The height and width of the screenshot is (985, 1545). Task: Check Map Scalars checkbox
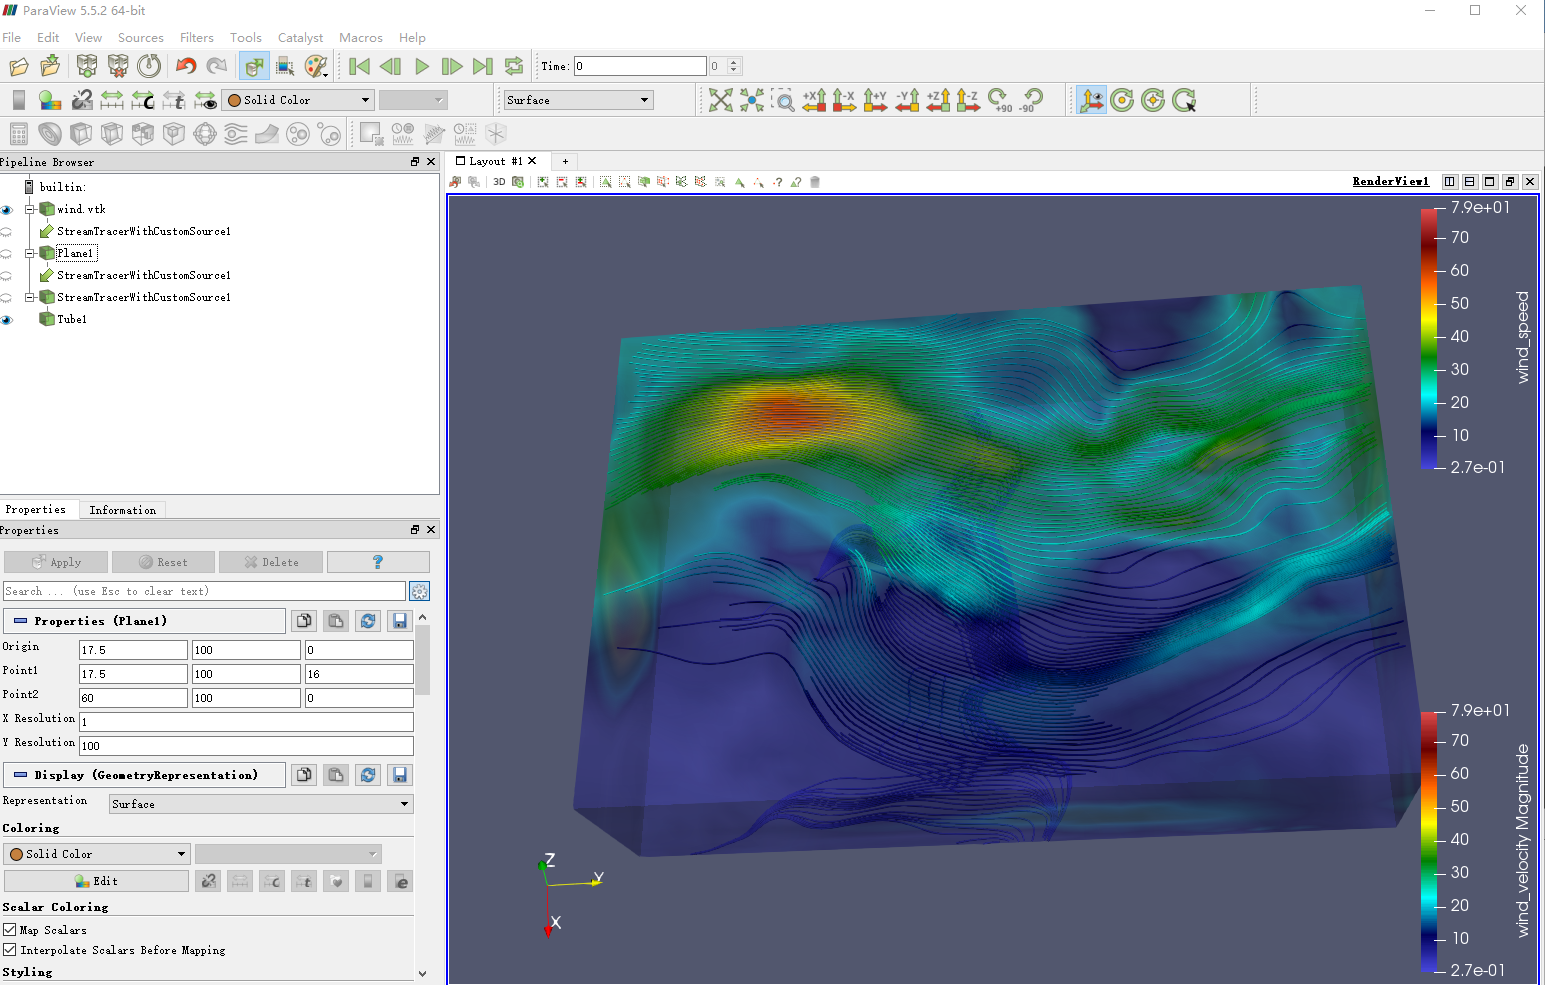point(10,930)
